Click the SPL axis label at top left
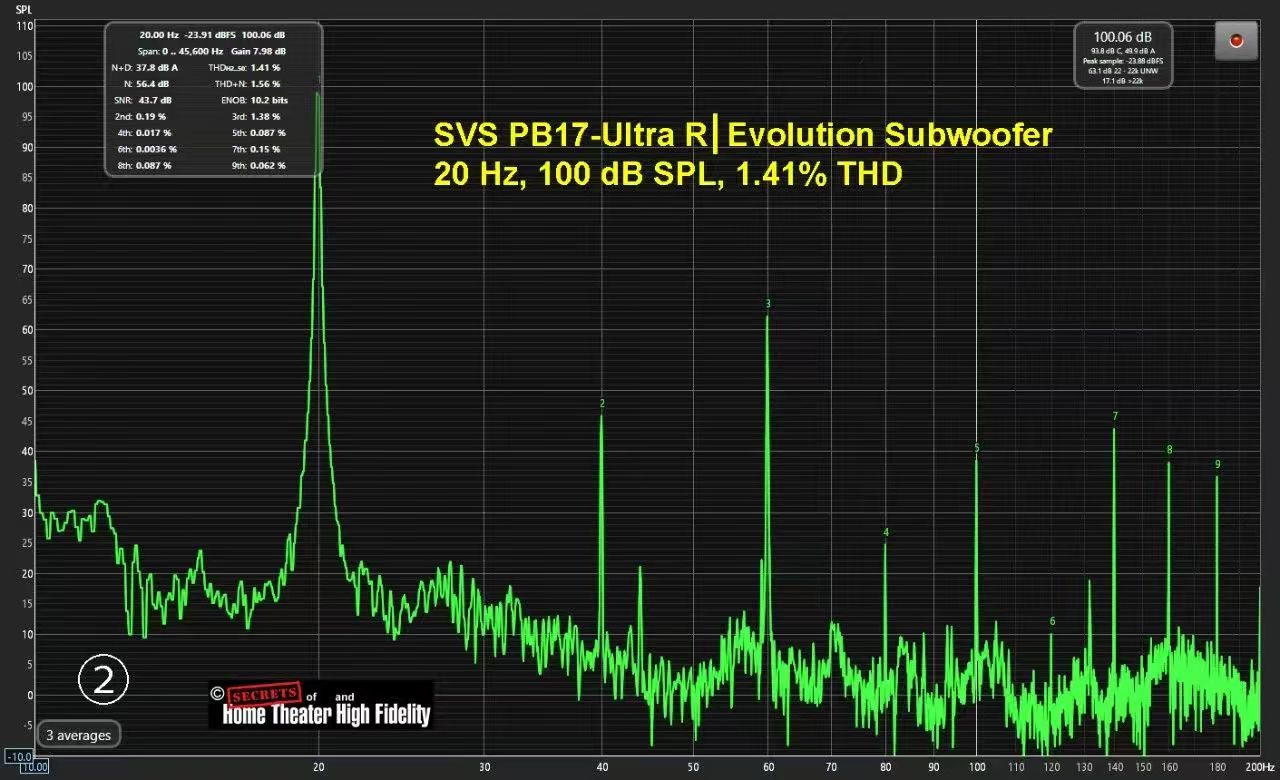 coord(24,8)
